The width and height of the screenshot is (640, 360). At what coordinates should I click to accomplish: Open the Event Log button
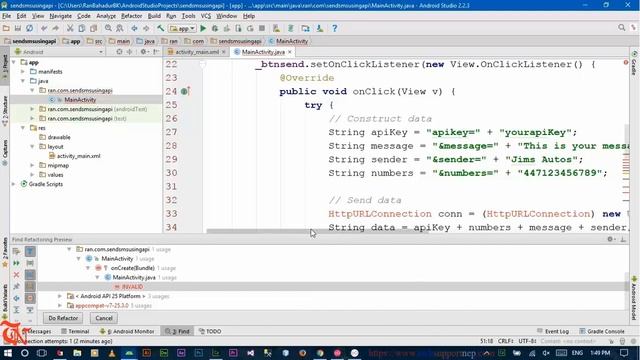553,331
